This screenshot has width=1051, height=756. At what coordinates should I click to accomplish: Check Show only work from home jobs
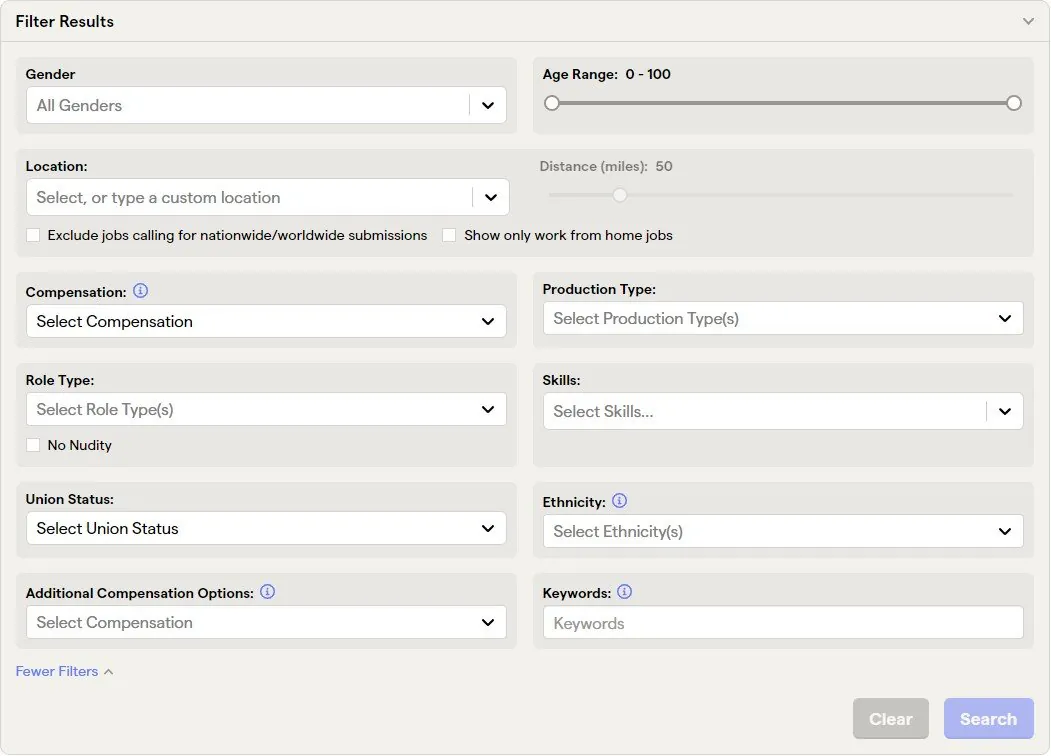pos(450,235)
